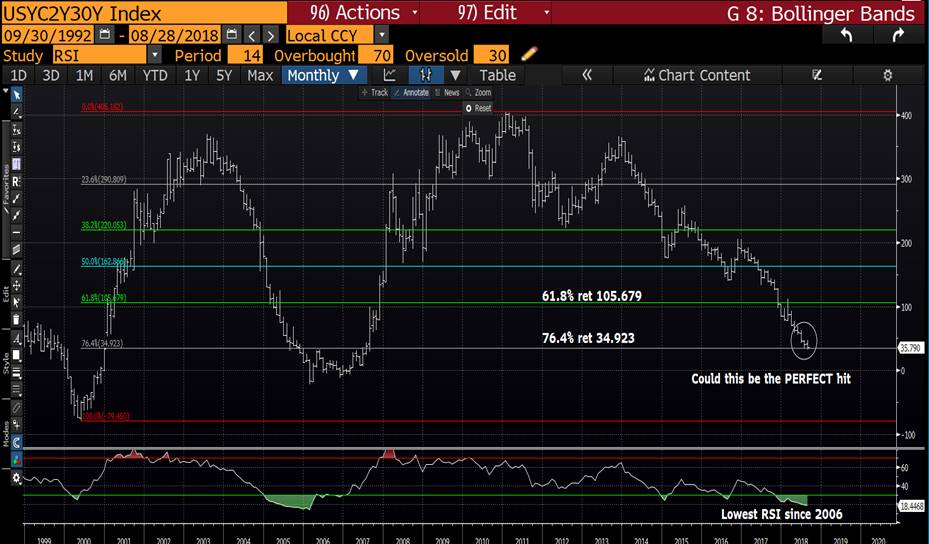The width and height of the screenshot is (929, 544).
Task: Click the move annotation crosshair tool
Action: pos(17,286)
